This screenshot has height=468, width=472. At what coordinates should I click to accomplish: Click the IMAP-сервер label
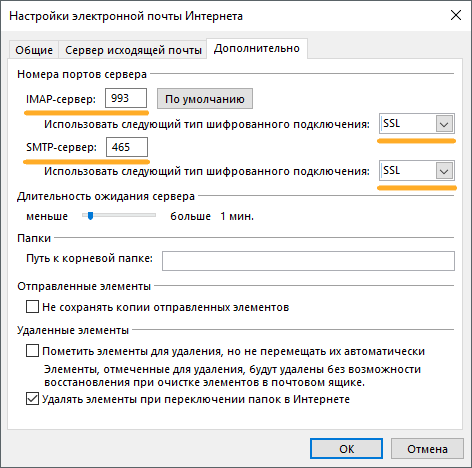(x=61, y=99)
